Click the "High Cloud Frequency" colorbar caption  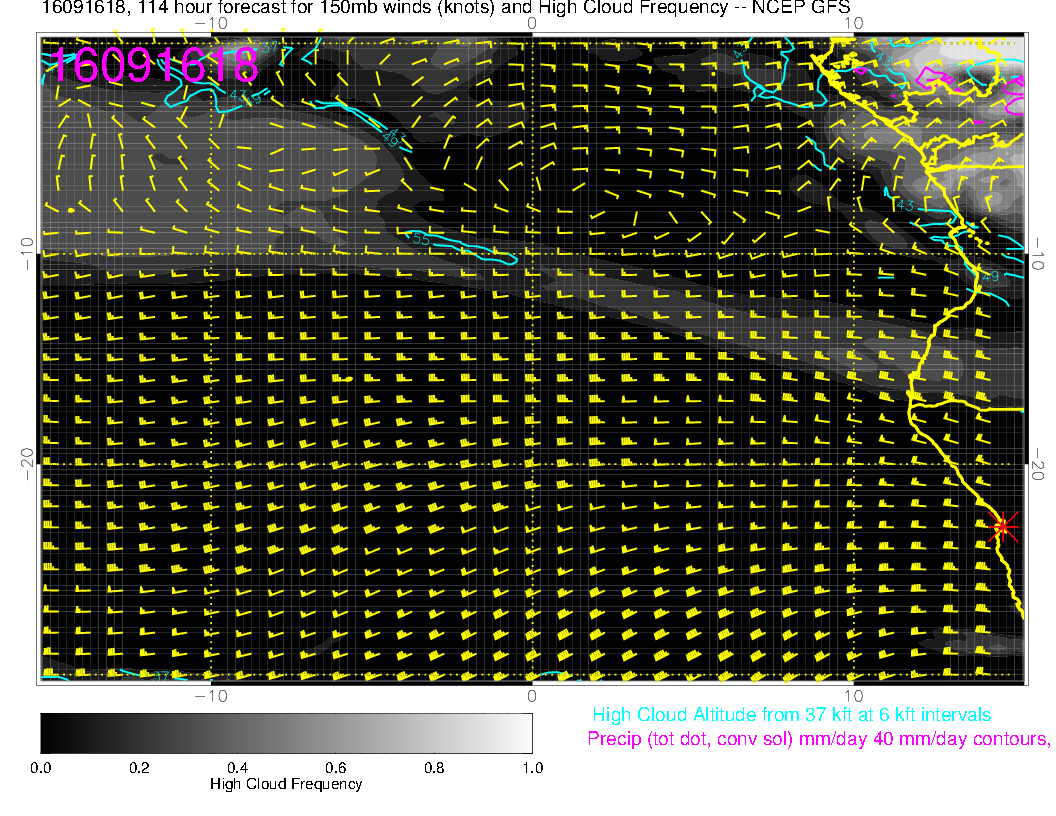[x=286, y=784]
